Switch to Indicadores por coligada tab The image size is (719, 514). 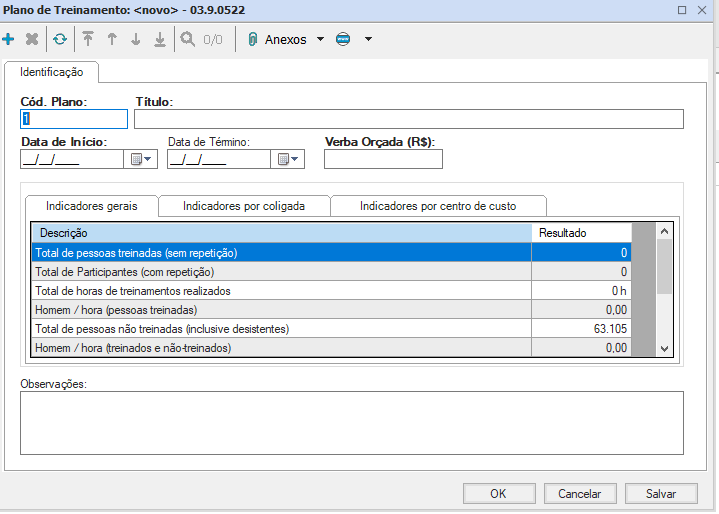coord(243,206)
